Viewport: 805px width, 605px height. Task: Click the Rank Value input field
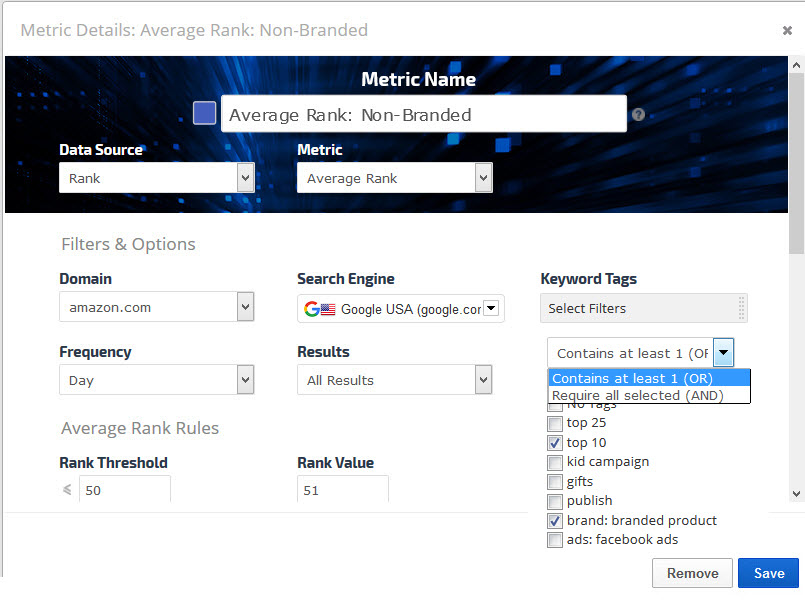click(342, 490)
